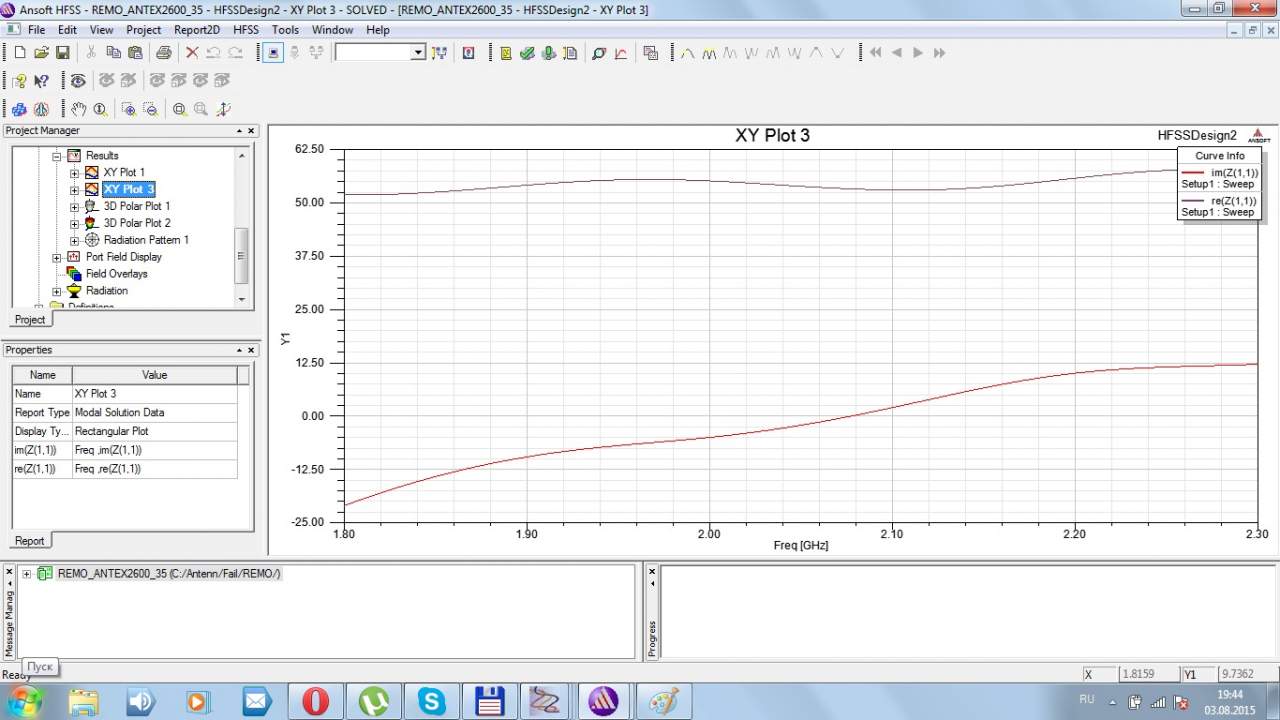Click the What's This help cursor icon
The image size is (1280, 720).
tap(41, 81)
